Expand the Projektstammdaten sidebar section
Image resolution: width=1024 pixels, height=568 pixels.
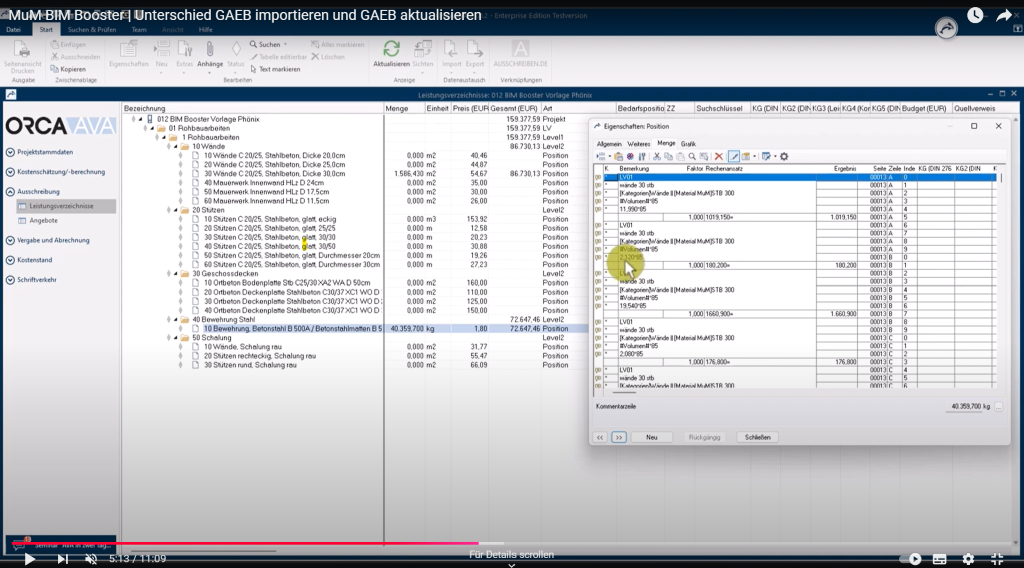tap(44, 152)
